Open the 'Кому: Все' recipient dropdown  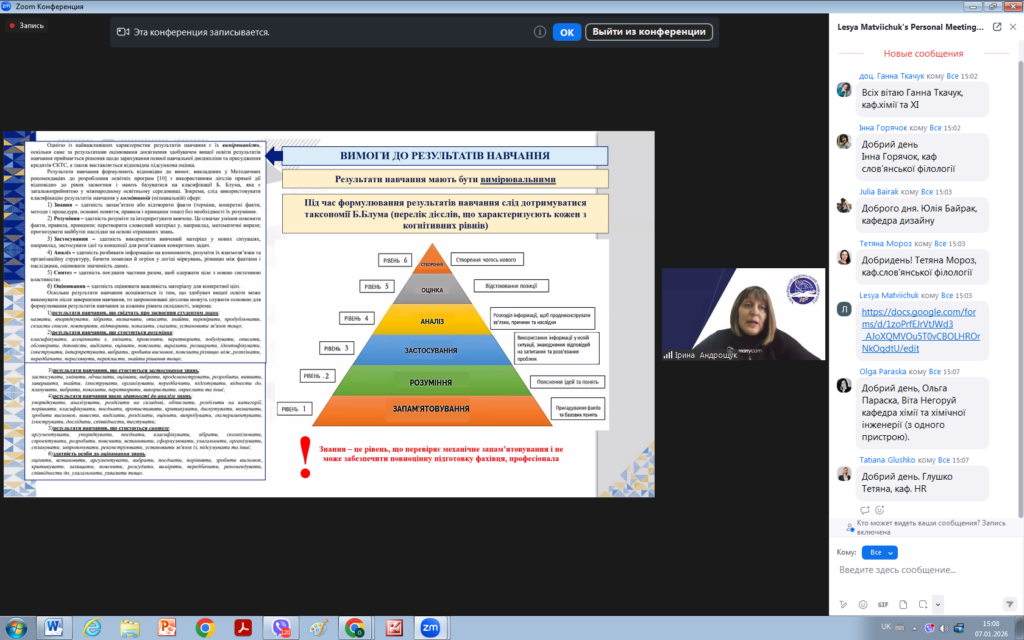[x=879, y=552]
